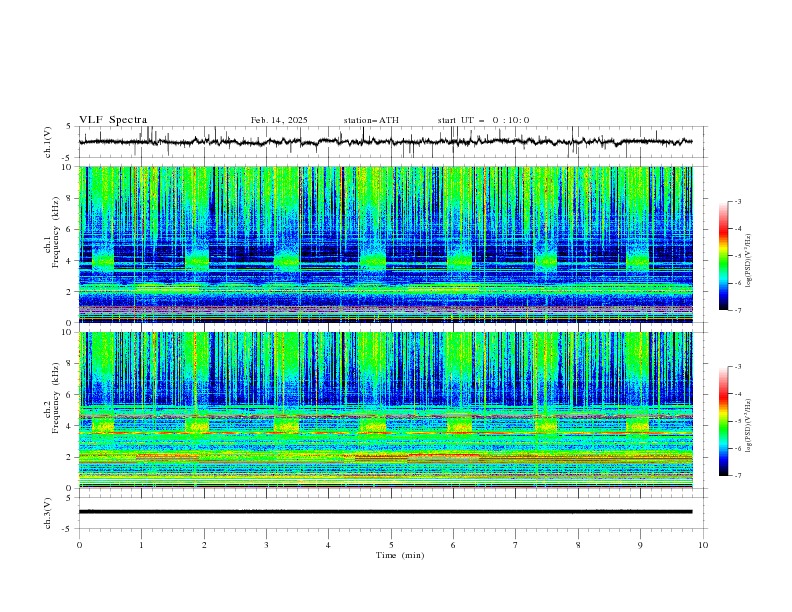The image size is (792, 612).
Task: Click the lower PSD color scale bar
Action: [723, 421]
